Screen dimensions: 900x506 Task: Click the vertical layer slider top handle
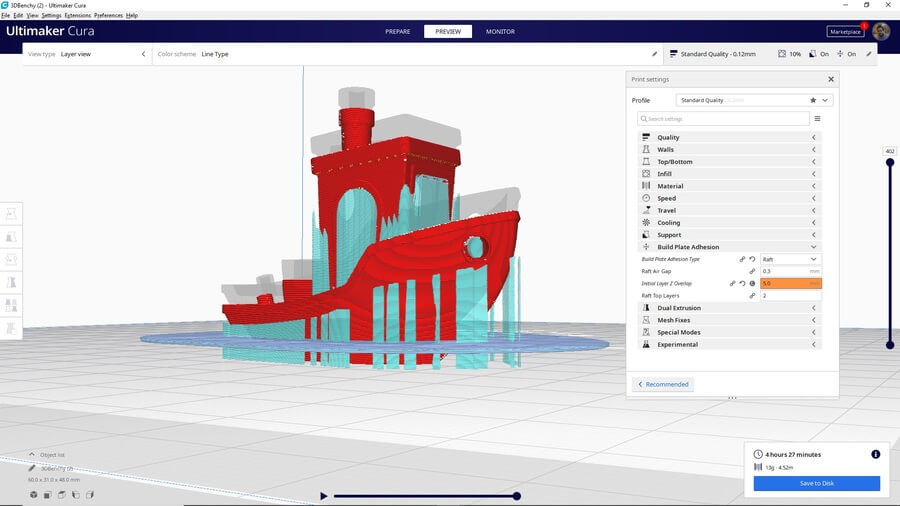point(890,162)
